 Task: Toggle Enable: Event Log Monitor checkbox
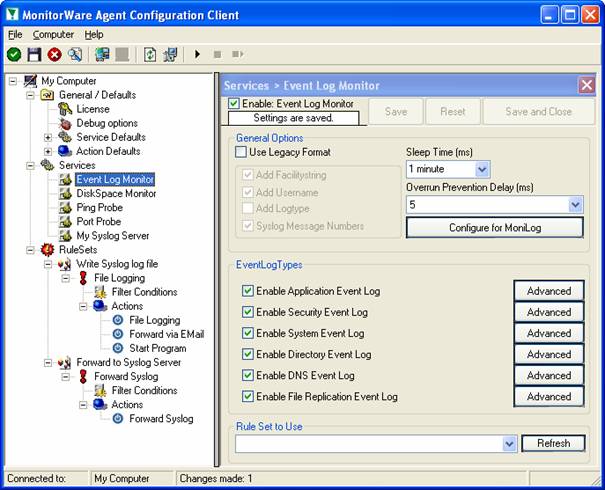[233, 103]
